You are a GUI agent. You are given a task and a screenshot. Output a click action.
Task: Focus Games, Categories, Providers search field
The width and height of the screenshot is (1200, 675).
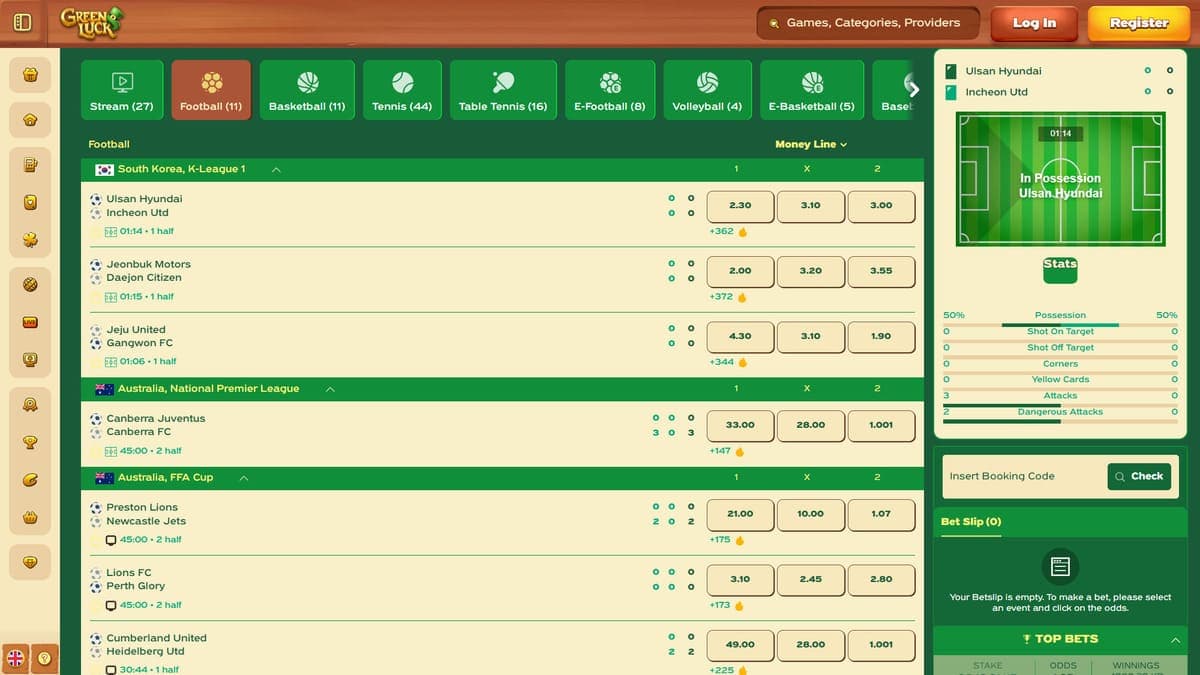(868, 23)
